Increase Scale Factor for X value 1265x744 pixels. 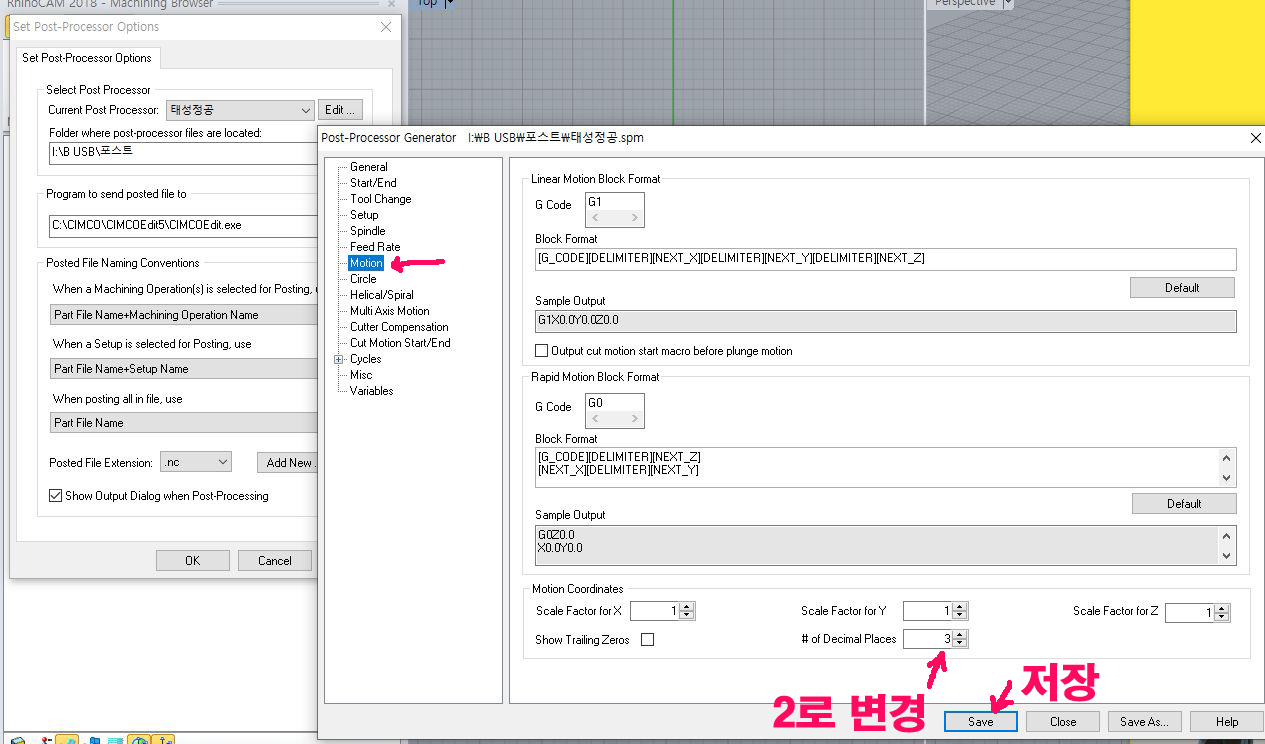[687, 607]
